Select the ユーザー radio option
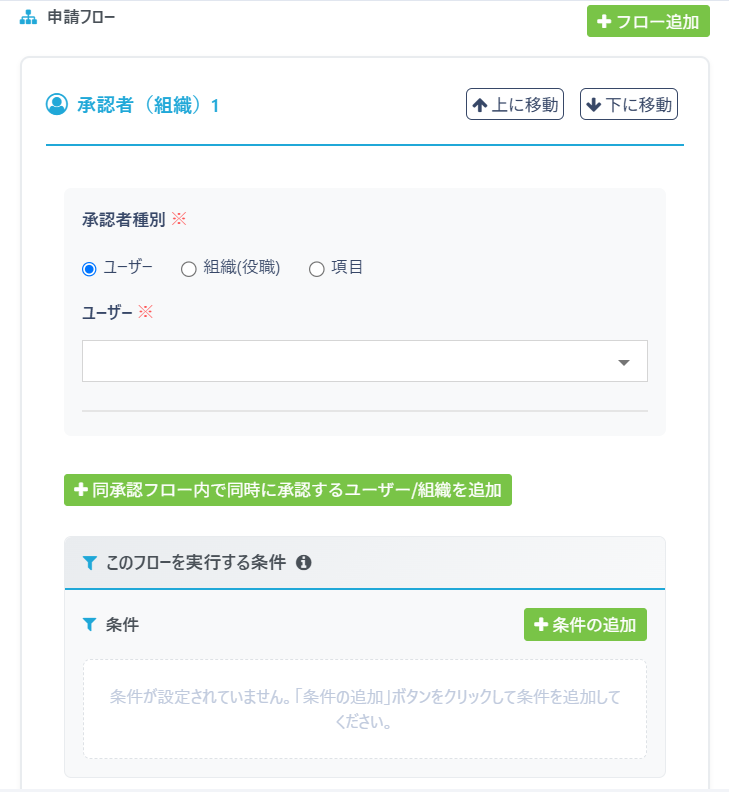729x792 pixels. 89,268
